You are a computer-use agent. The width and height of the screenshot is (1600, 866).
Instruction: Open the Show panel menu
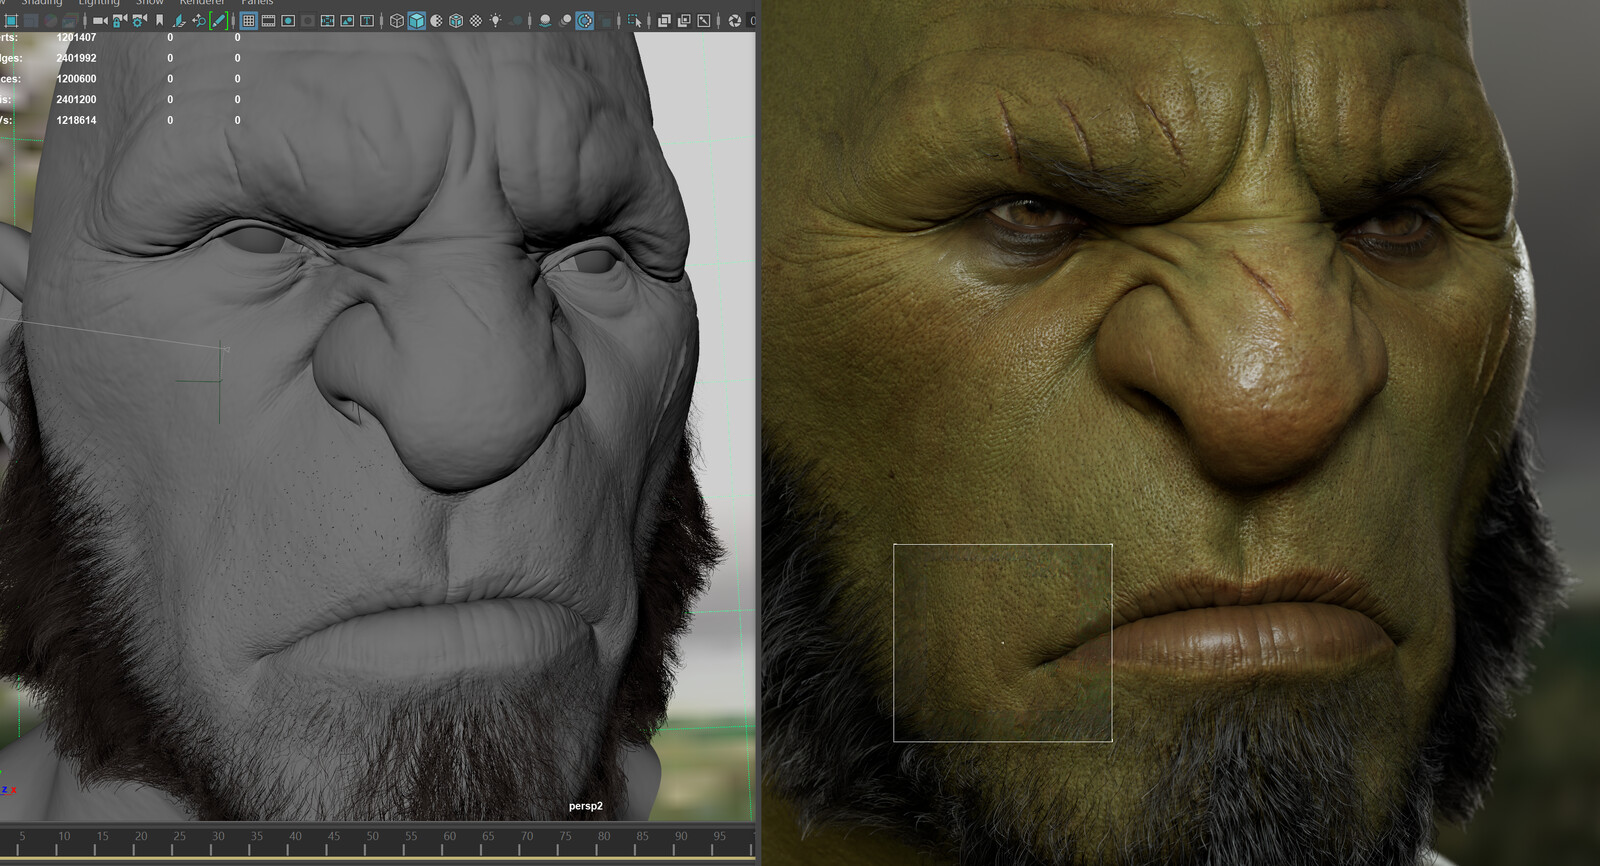coord(150,3)
